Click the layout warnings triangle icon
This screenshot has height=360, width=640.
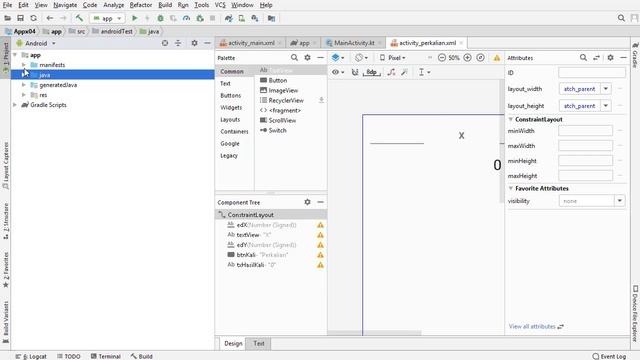point(497,58)
